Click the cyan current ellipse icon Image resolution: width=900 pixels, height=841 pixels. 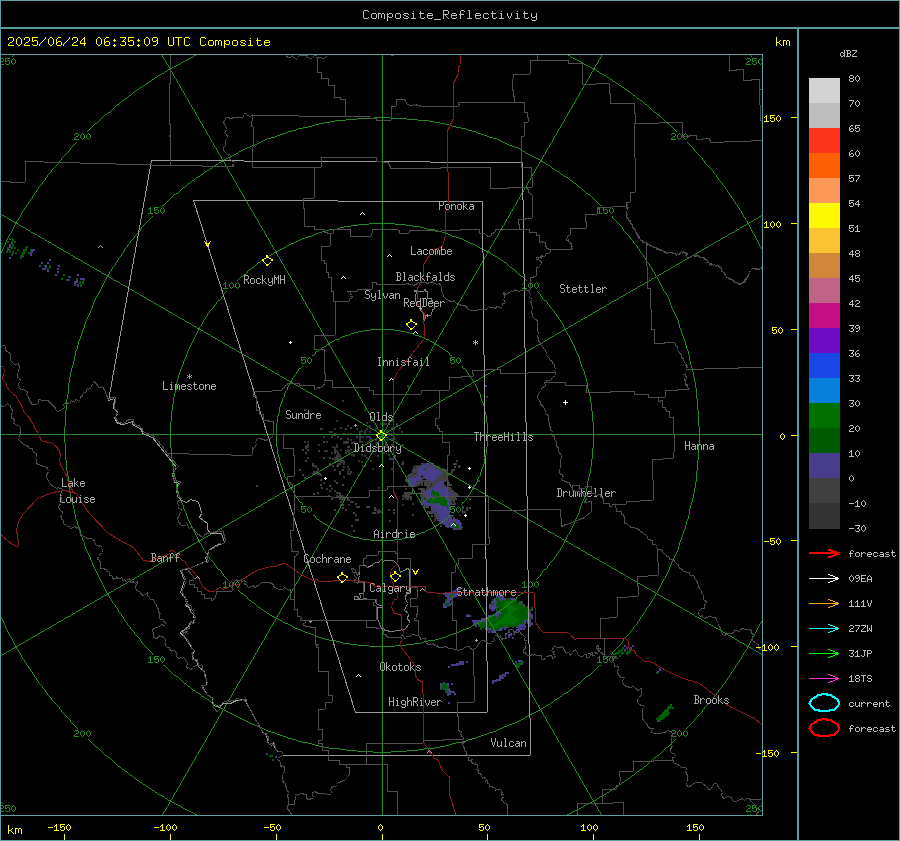(824, 703)
